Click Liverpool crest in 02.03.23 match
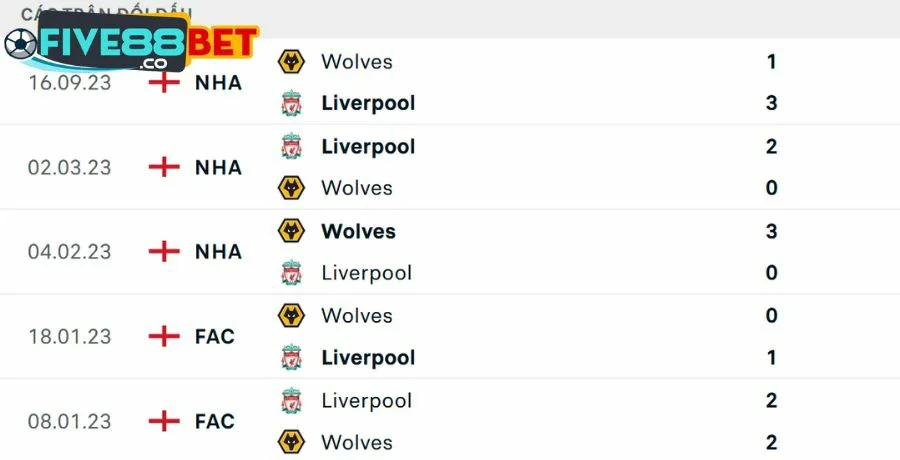Screen dimensions: 900x460 click(291, 146)
